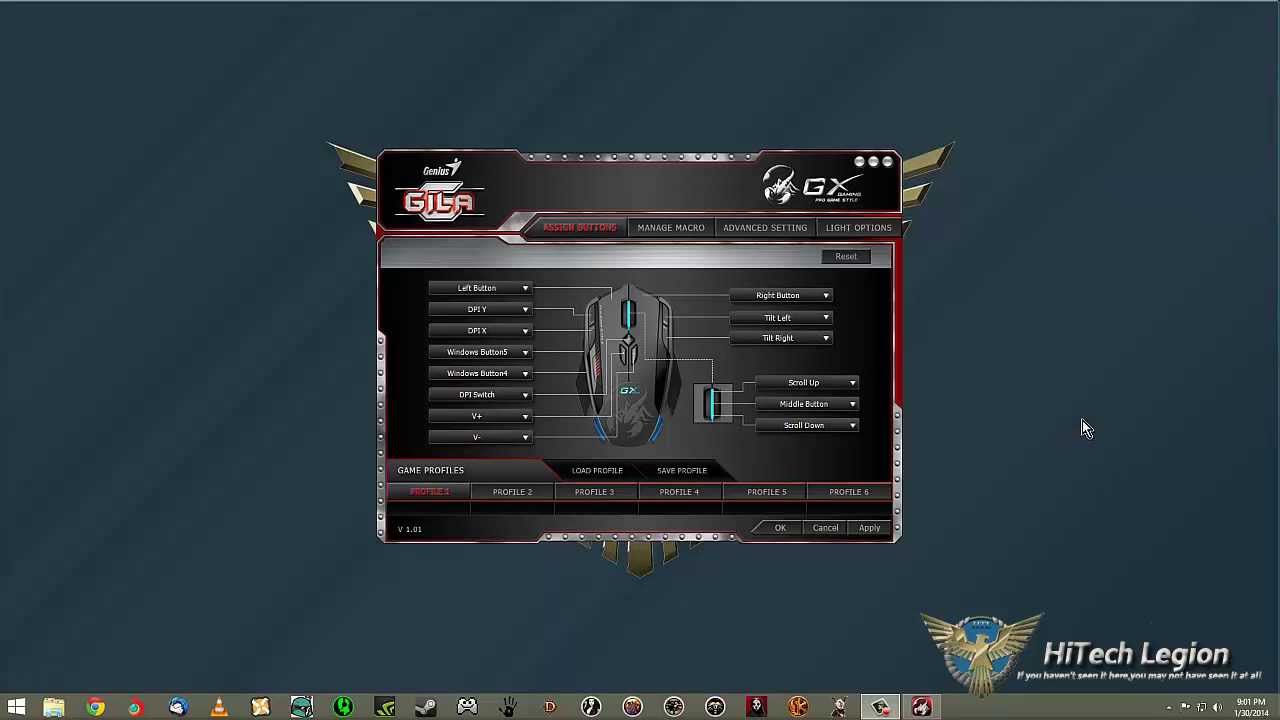Image resolution: width=1280 pixels, height=720 pixels.
Task: Open the 9:01 PM taskbar clock
Action: pyautogui.click(x=1251, y=708)
